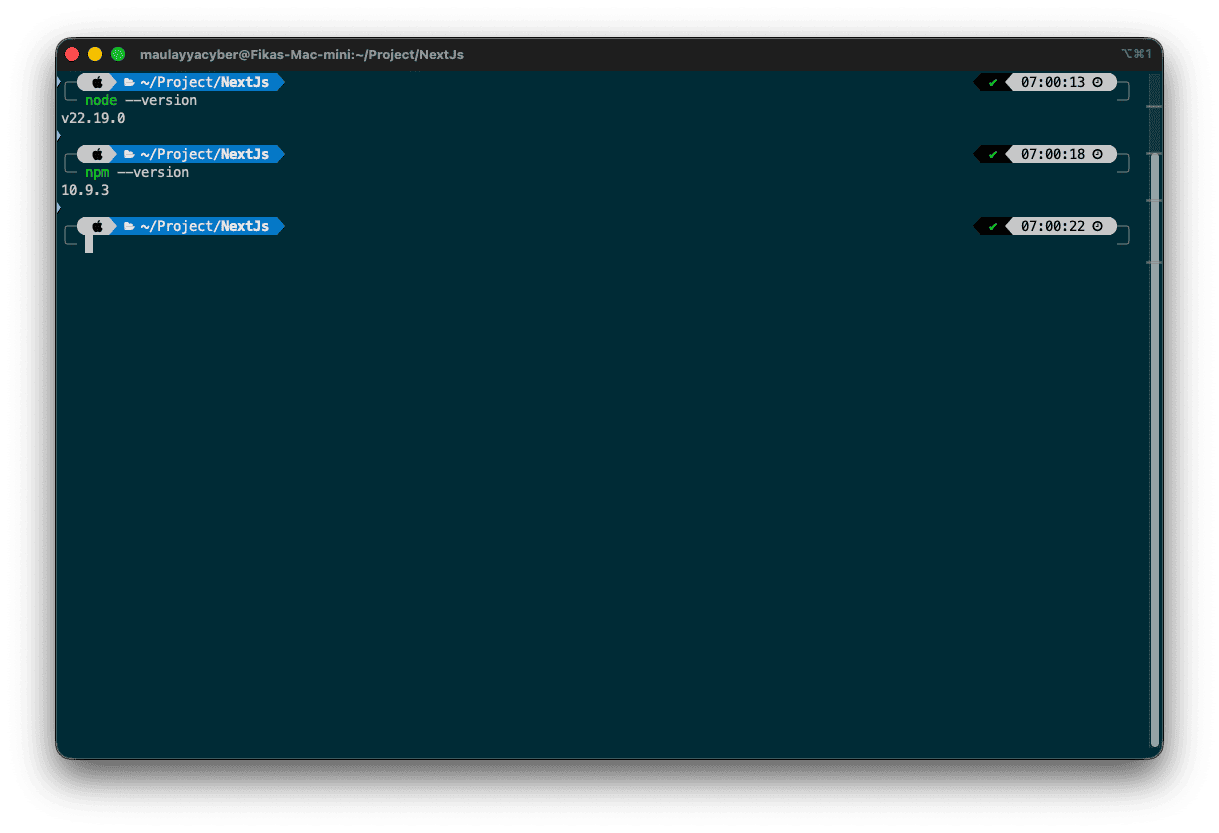
Task: Click the folder icon in the third prompt line
Action: pyautogui.click(x=130, y=226)
